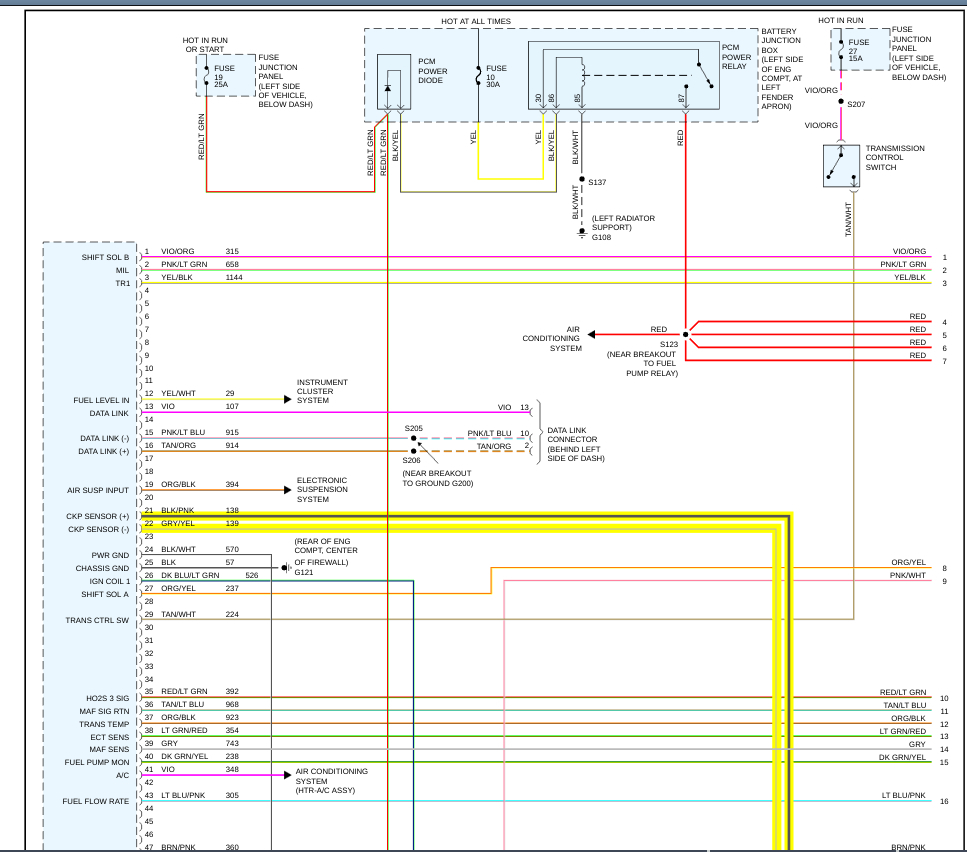Click the G121 ground symbol

coord(285,568)
